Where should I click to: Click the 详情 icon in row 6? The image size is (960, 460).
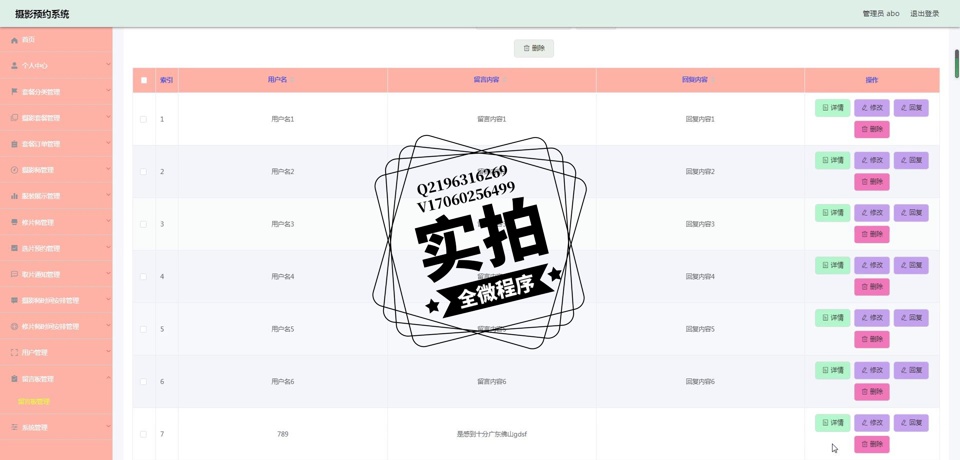[x=825, y=370]
